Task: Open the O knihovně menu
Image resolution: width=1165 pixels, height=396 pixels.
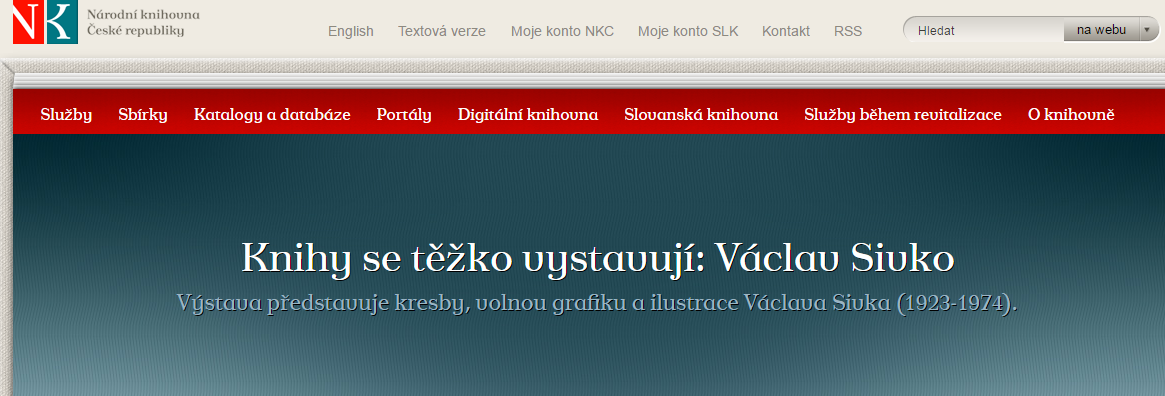Action: (x=1071, y=115)
